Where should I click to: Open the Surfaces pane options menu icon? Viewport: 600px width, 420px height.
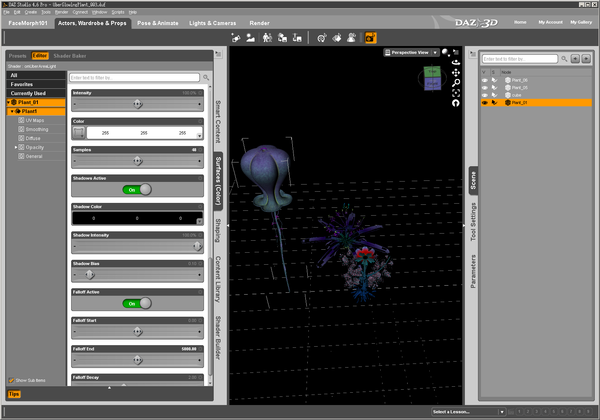(218, 54)
